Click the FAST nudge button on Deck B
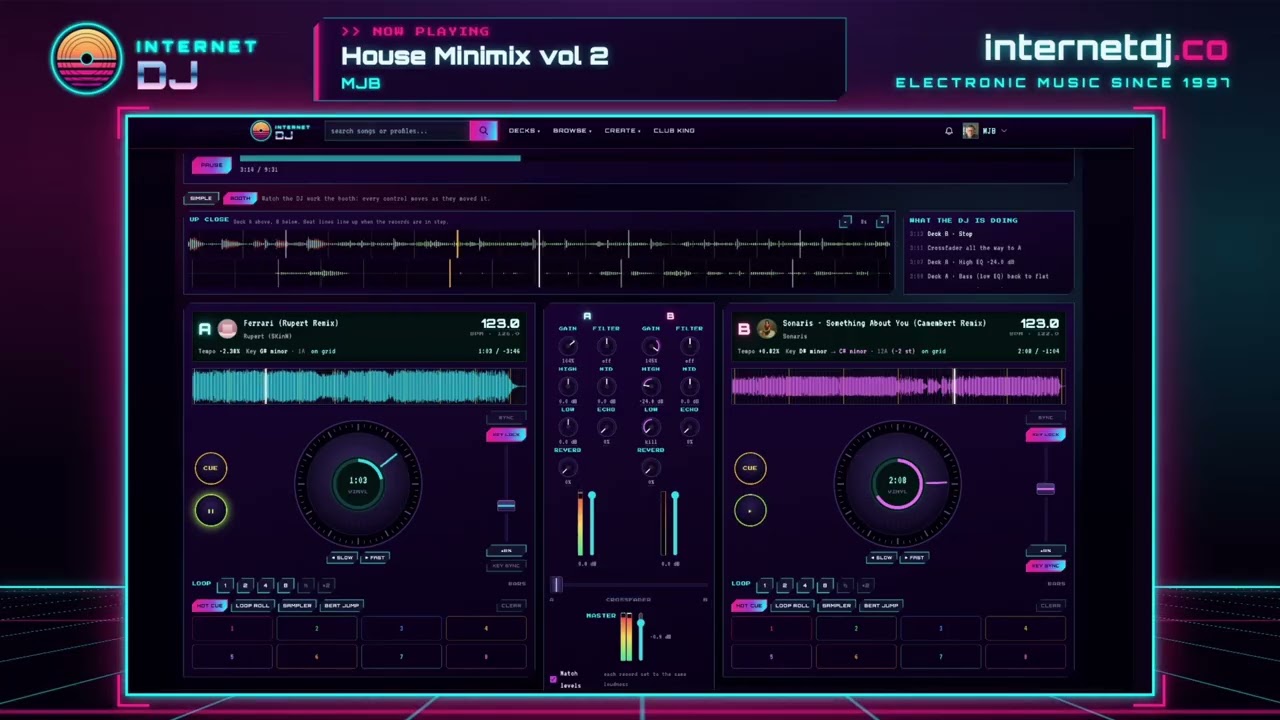Viewport: 1280px width, 720px height. pyautogui.click(x=913, y=557)
